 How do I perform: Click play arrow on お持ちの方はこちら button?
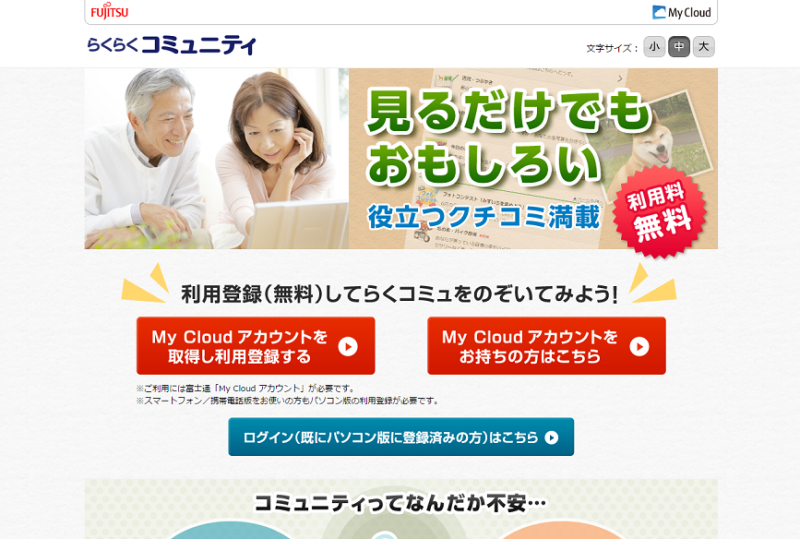pos(639,347)
